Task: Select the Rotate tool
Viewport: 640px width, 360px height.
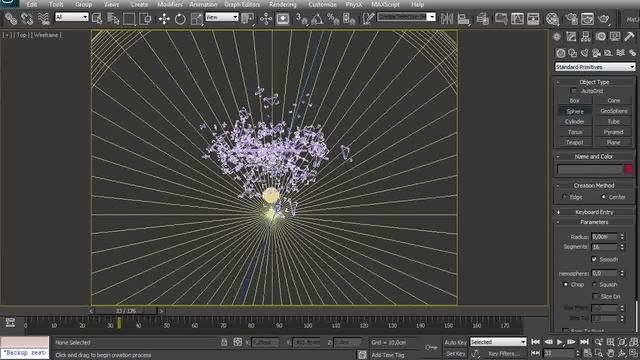Action: [x=180, y=19]
